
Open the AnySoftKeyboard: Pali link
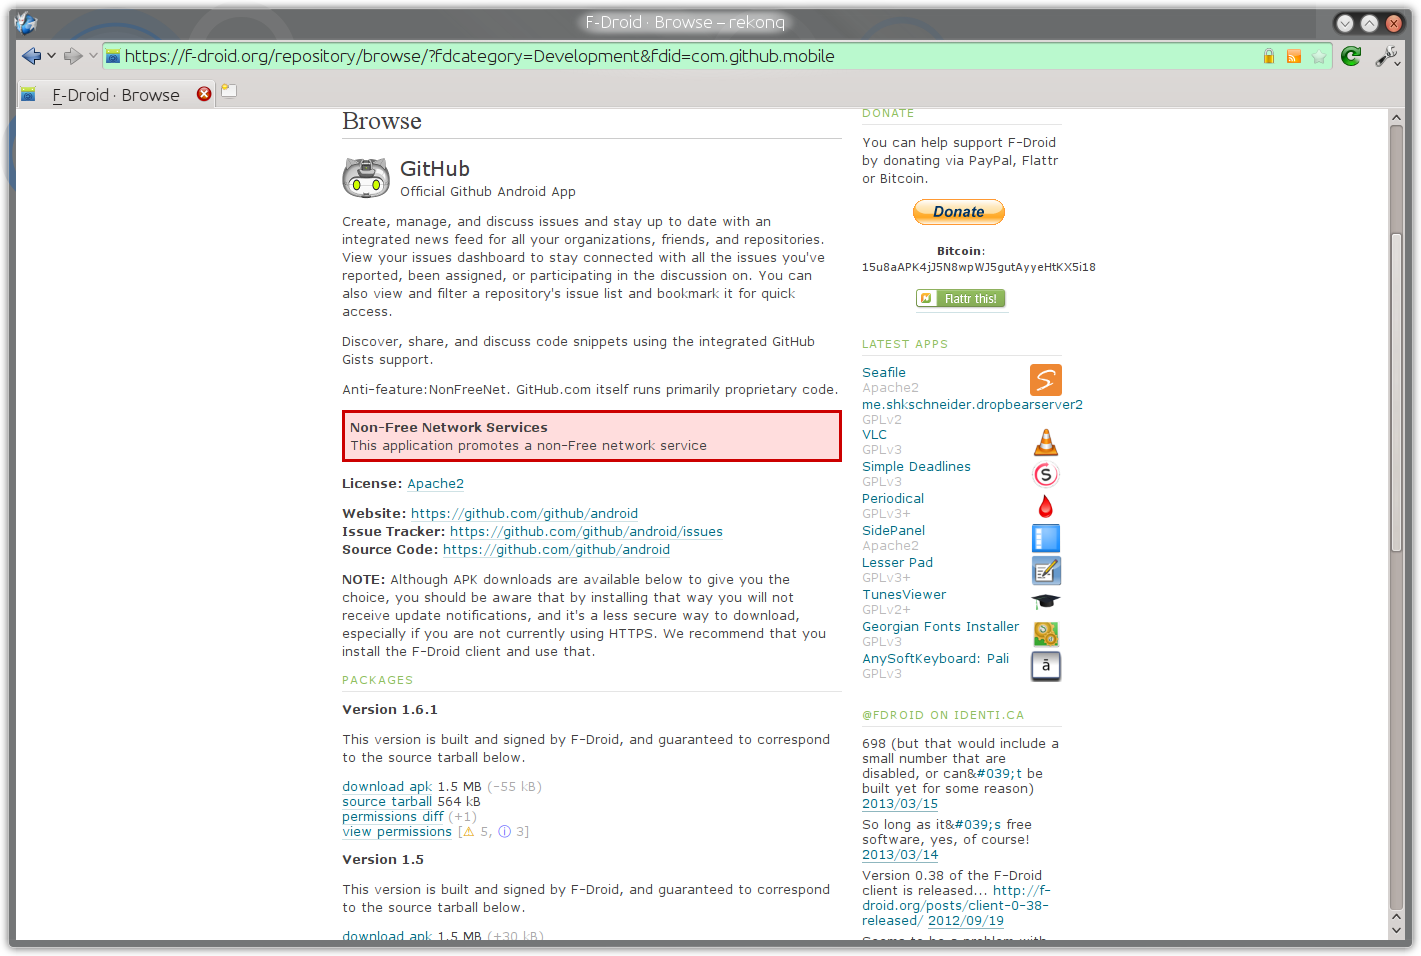936,659
